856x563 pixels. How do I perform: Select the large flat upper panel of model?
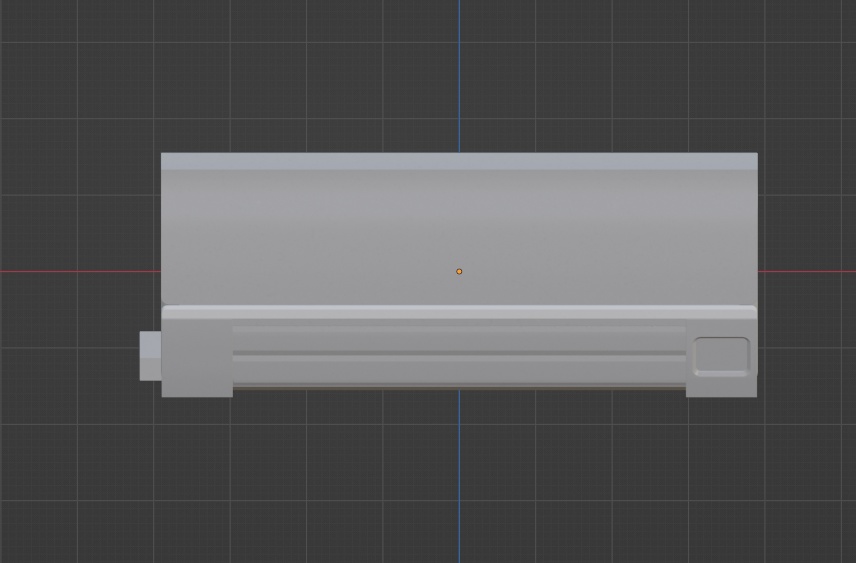(x=459, y=236)
